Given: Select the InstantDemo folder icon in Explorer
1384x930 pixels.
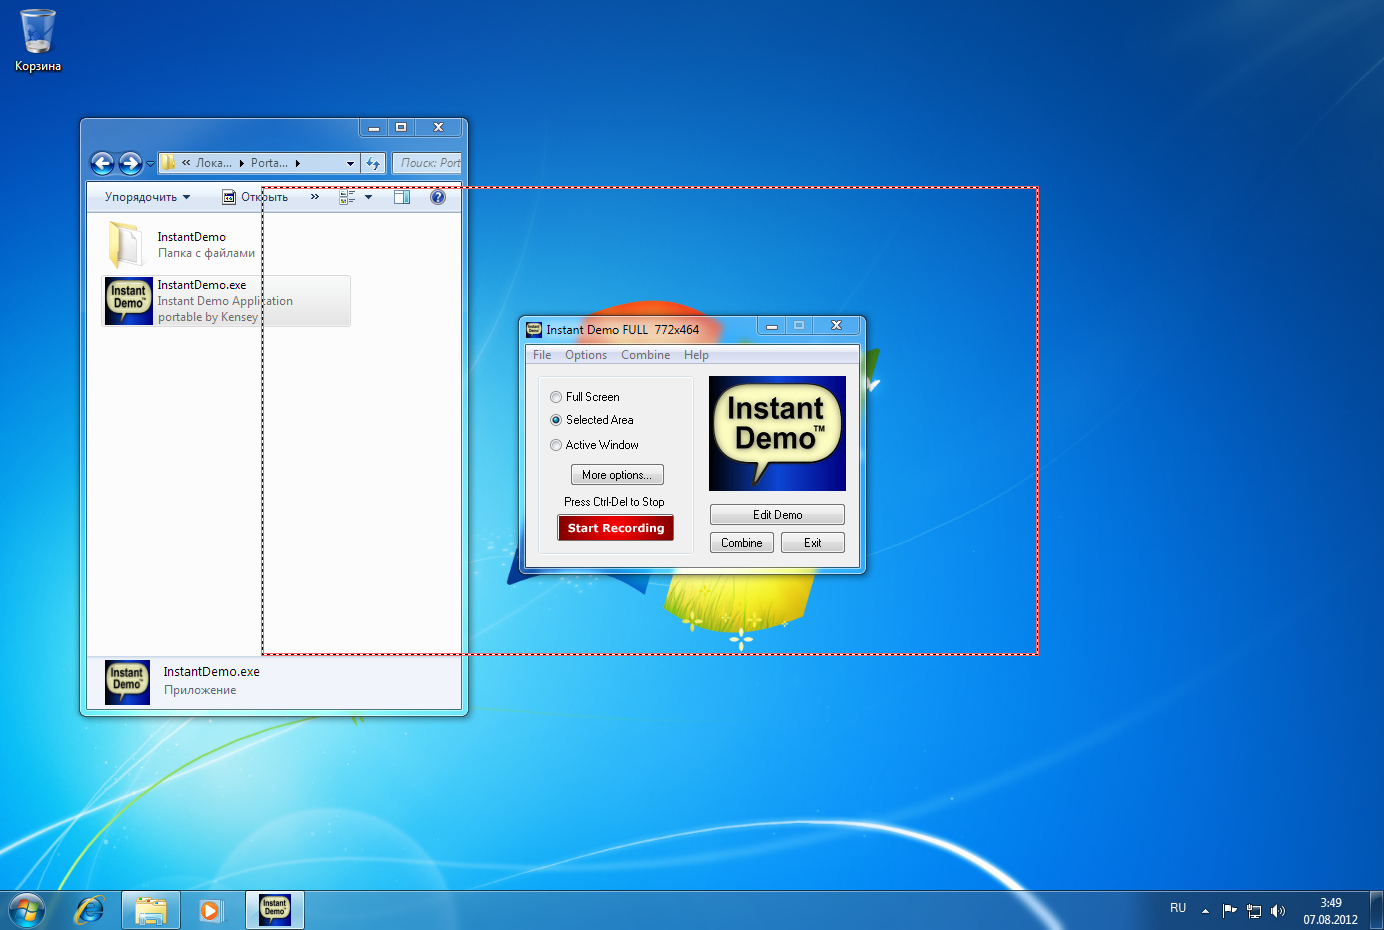Looking at the screenshot, I should pos(126,245).
